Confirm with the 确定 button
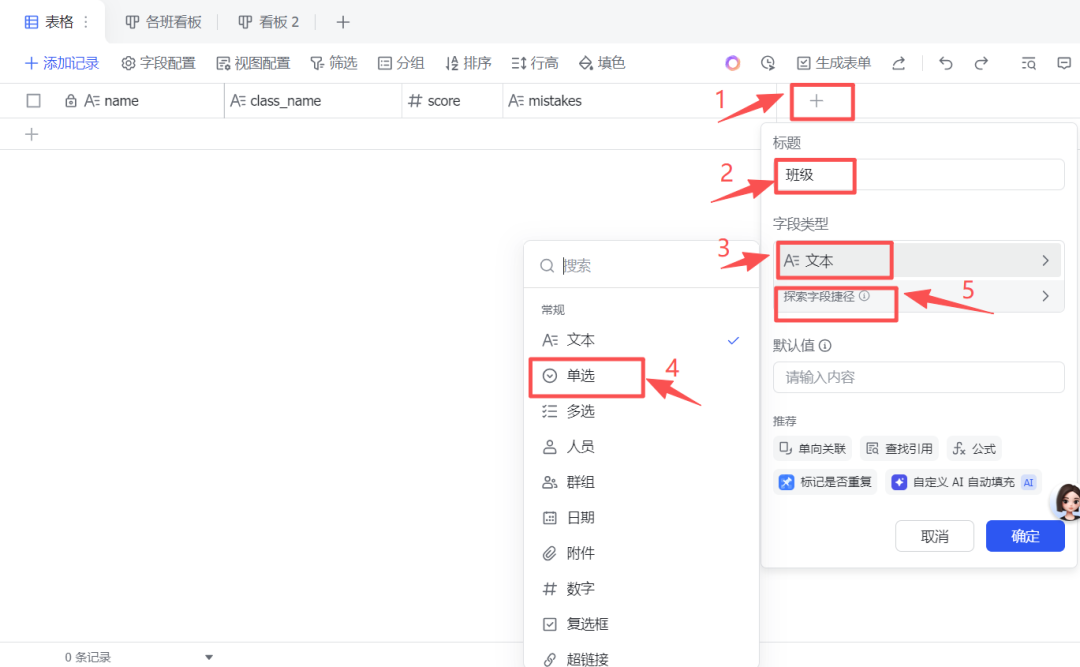 pyautogui.click(x=1024, y=535)
